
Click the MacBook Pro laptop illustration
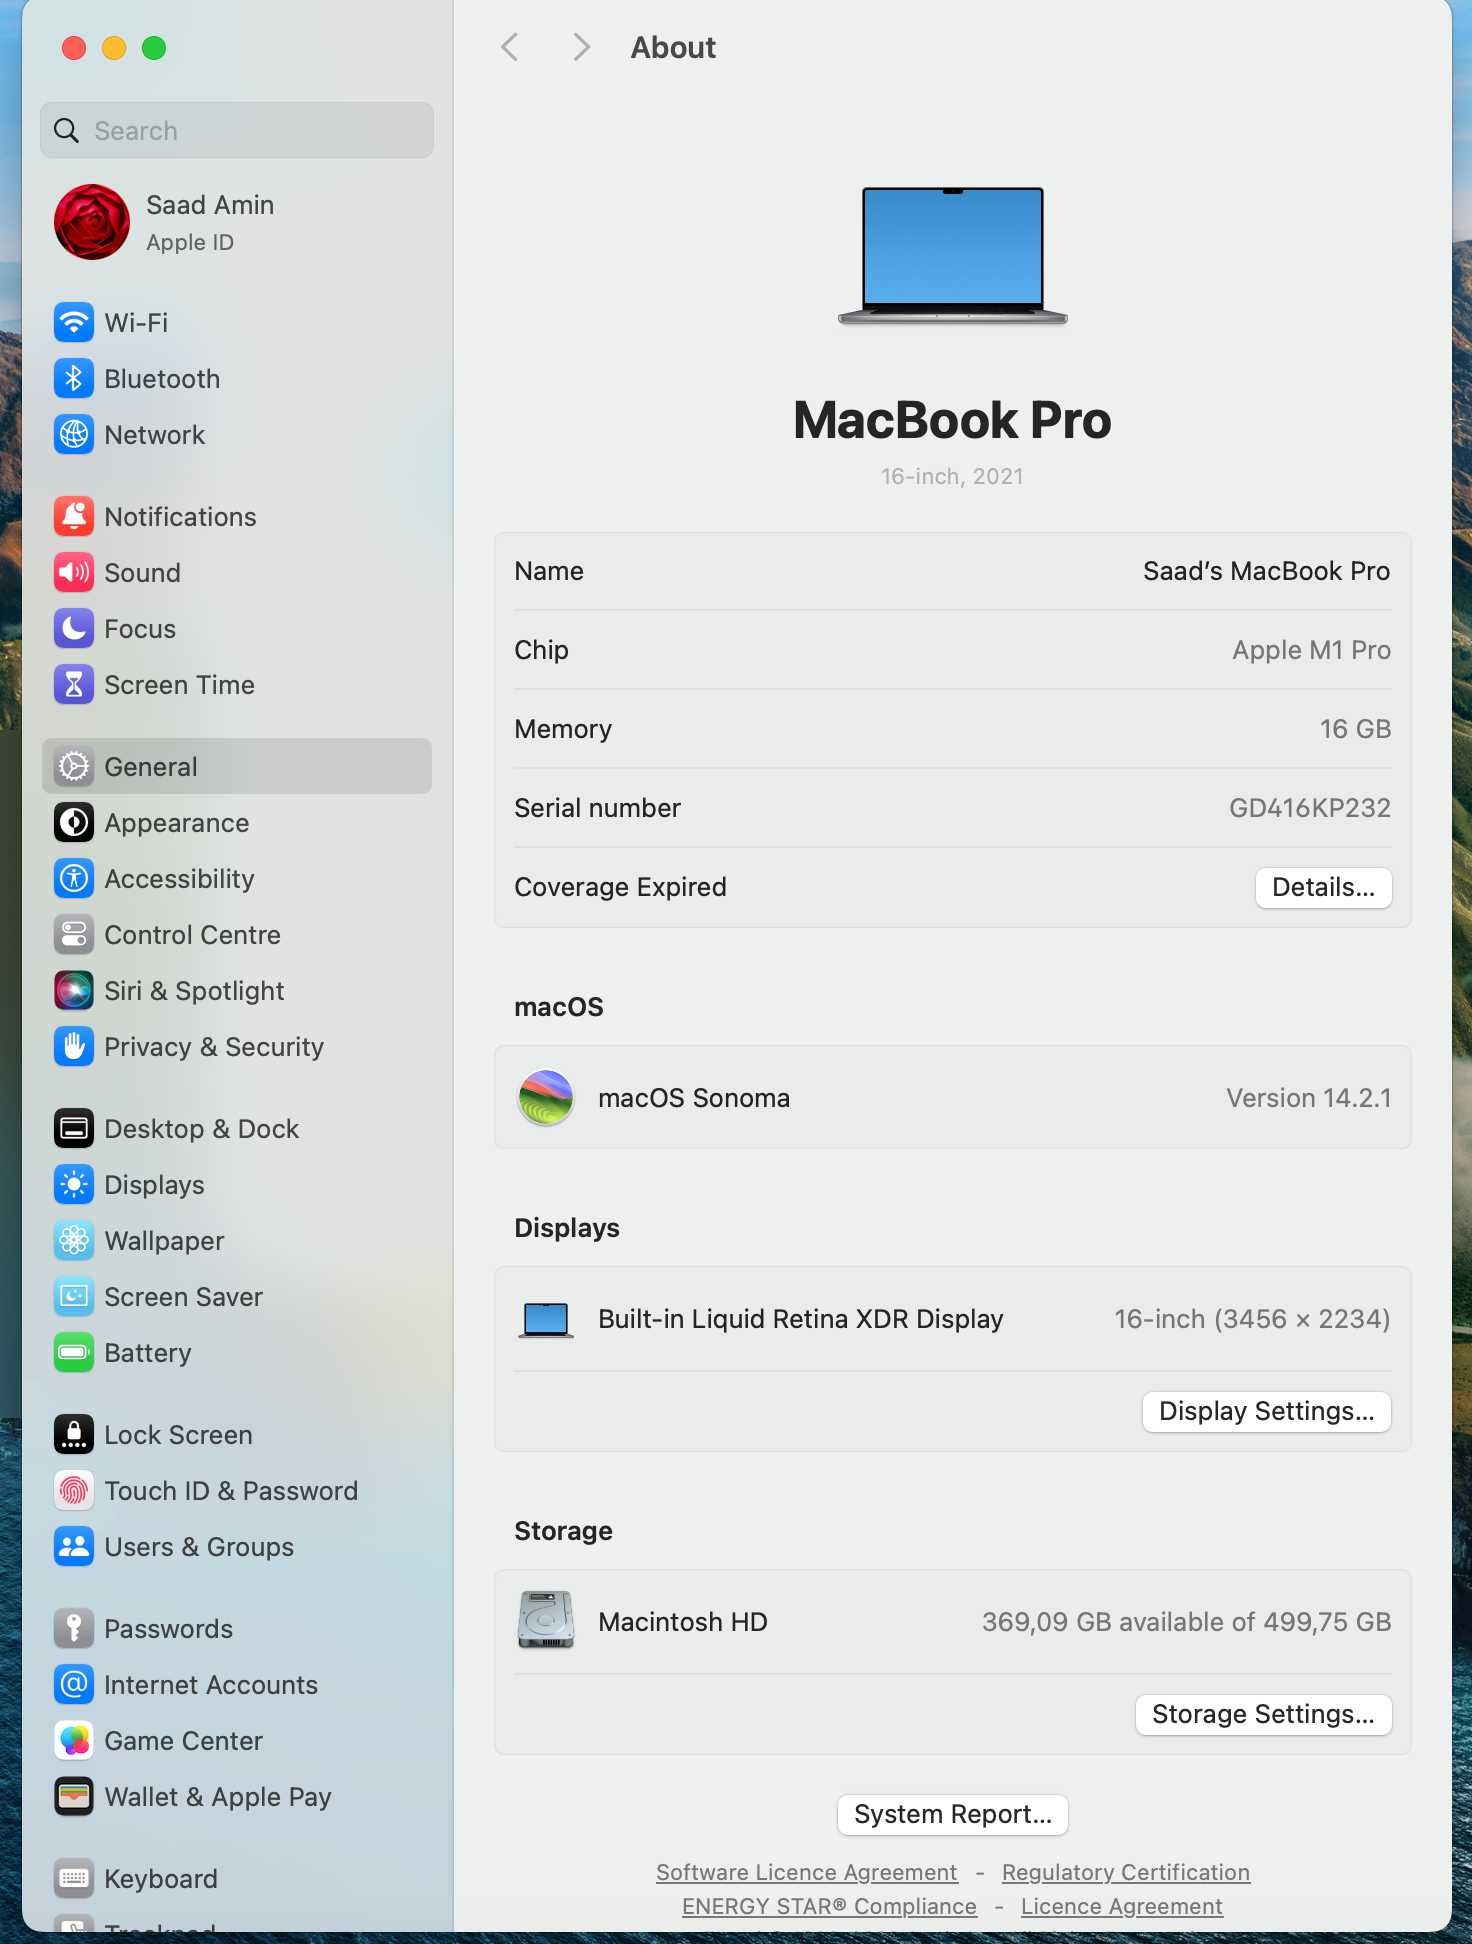coord(953,255)
